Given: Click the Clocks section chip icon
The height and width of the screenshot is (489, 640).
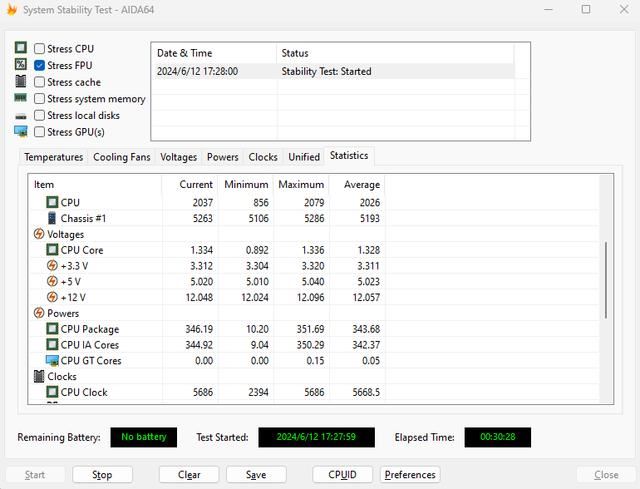Looking at the screenshot, I should coord(39,376).
